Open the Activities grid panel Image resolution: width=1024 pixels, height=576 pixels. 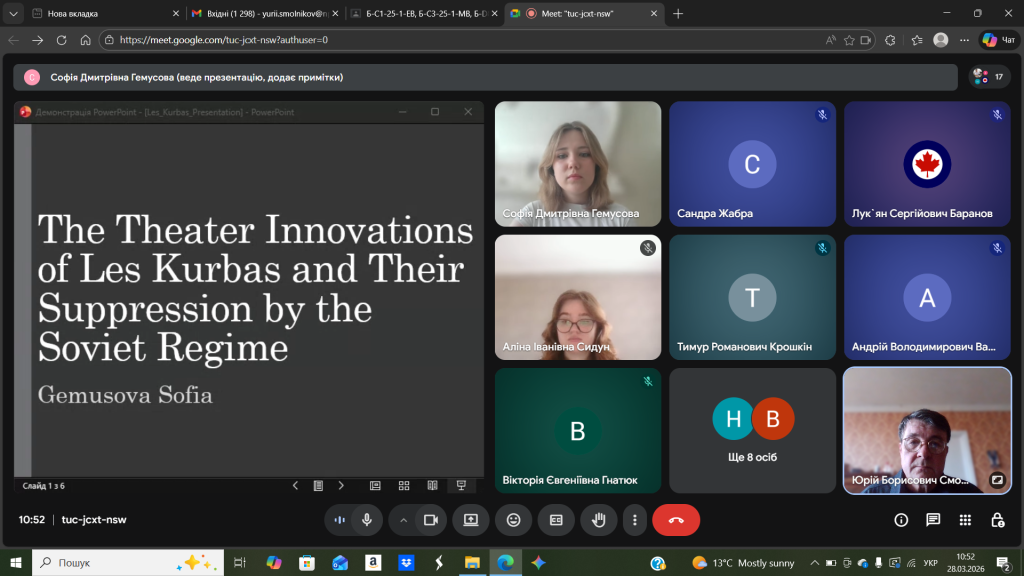pyautogui.click(x=965, y=520)
